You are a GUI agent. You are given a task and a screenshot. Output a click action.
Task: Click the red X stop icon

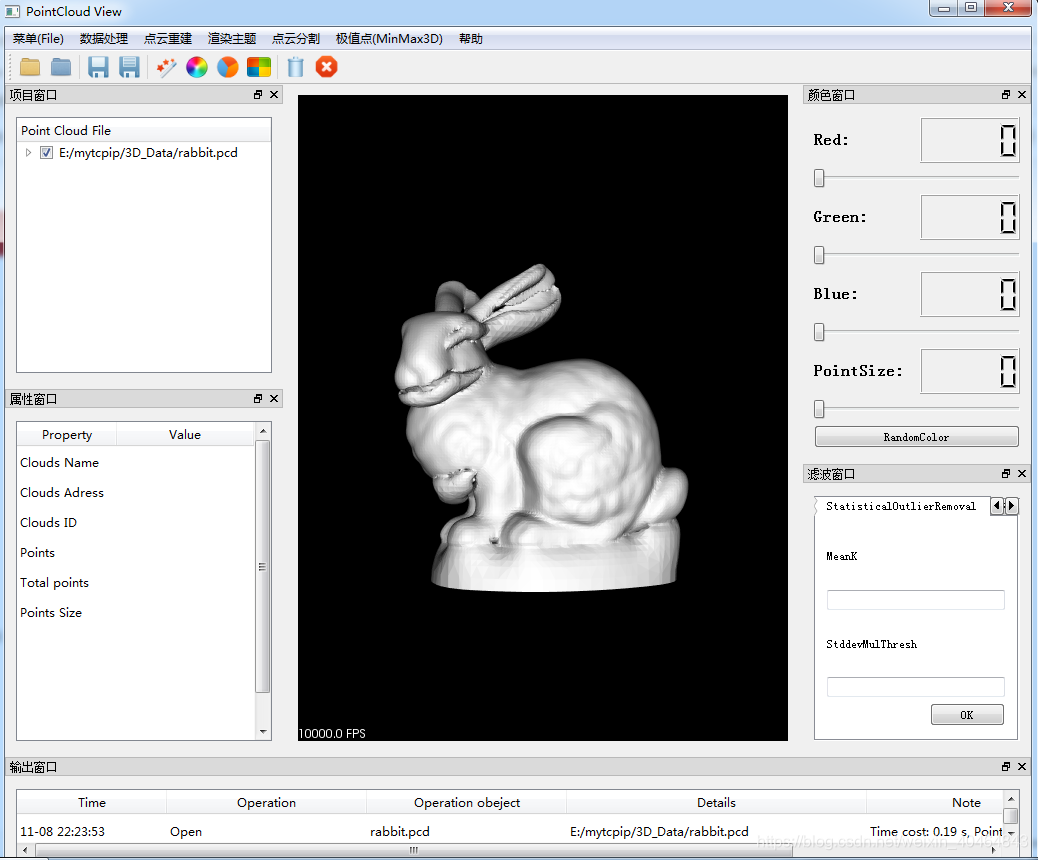[326, 67]
